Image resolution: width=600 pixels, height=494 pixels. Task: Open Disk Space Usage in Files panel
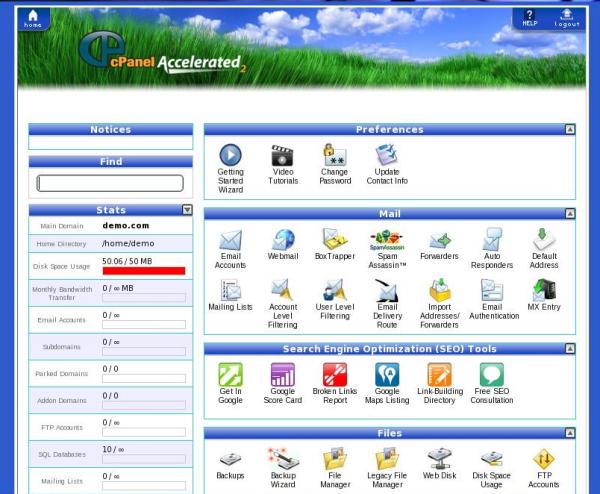click(491, 469)
